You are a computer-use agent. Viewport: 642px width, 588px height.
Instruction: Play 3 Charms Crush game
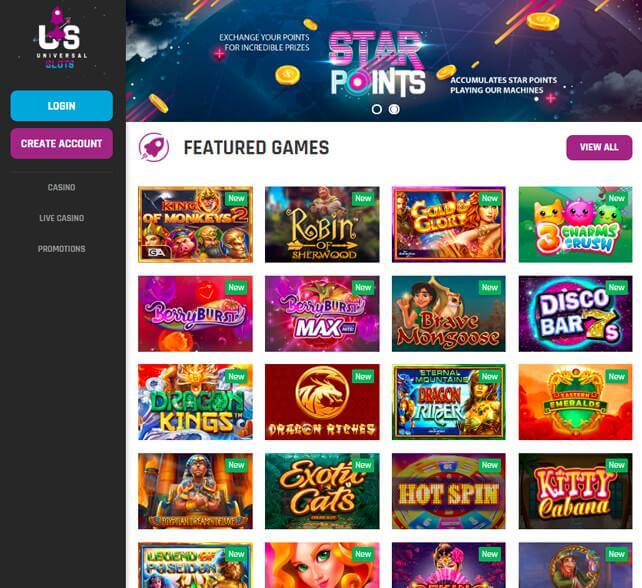pyautogui.click(x=575, y=224)
